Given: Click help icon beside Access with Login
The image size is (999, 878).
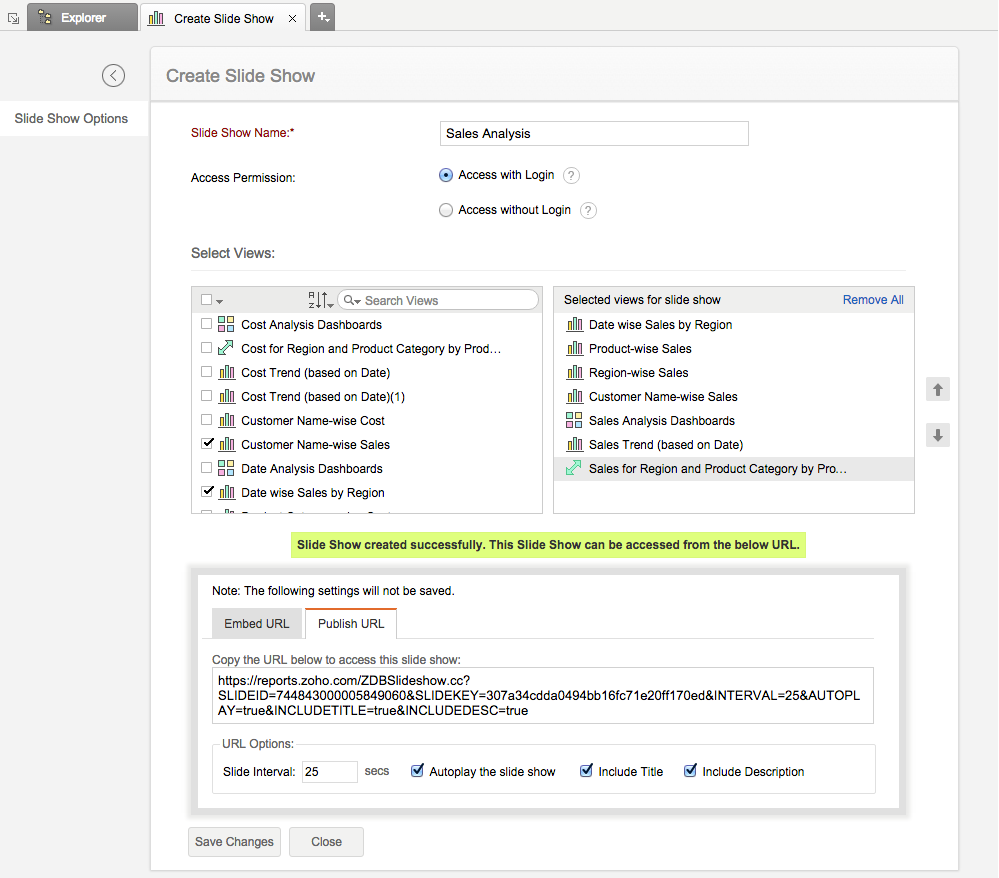Looking at the screenshot, I should click(571, 176).
